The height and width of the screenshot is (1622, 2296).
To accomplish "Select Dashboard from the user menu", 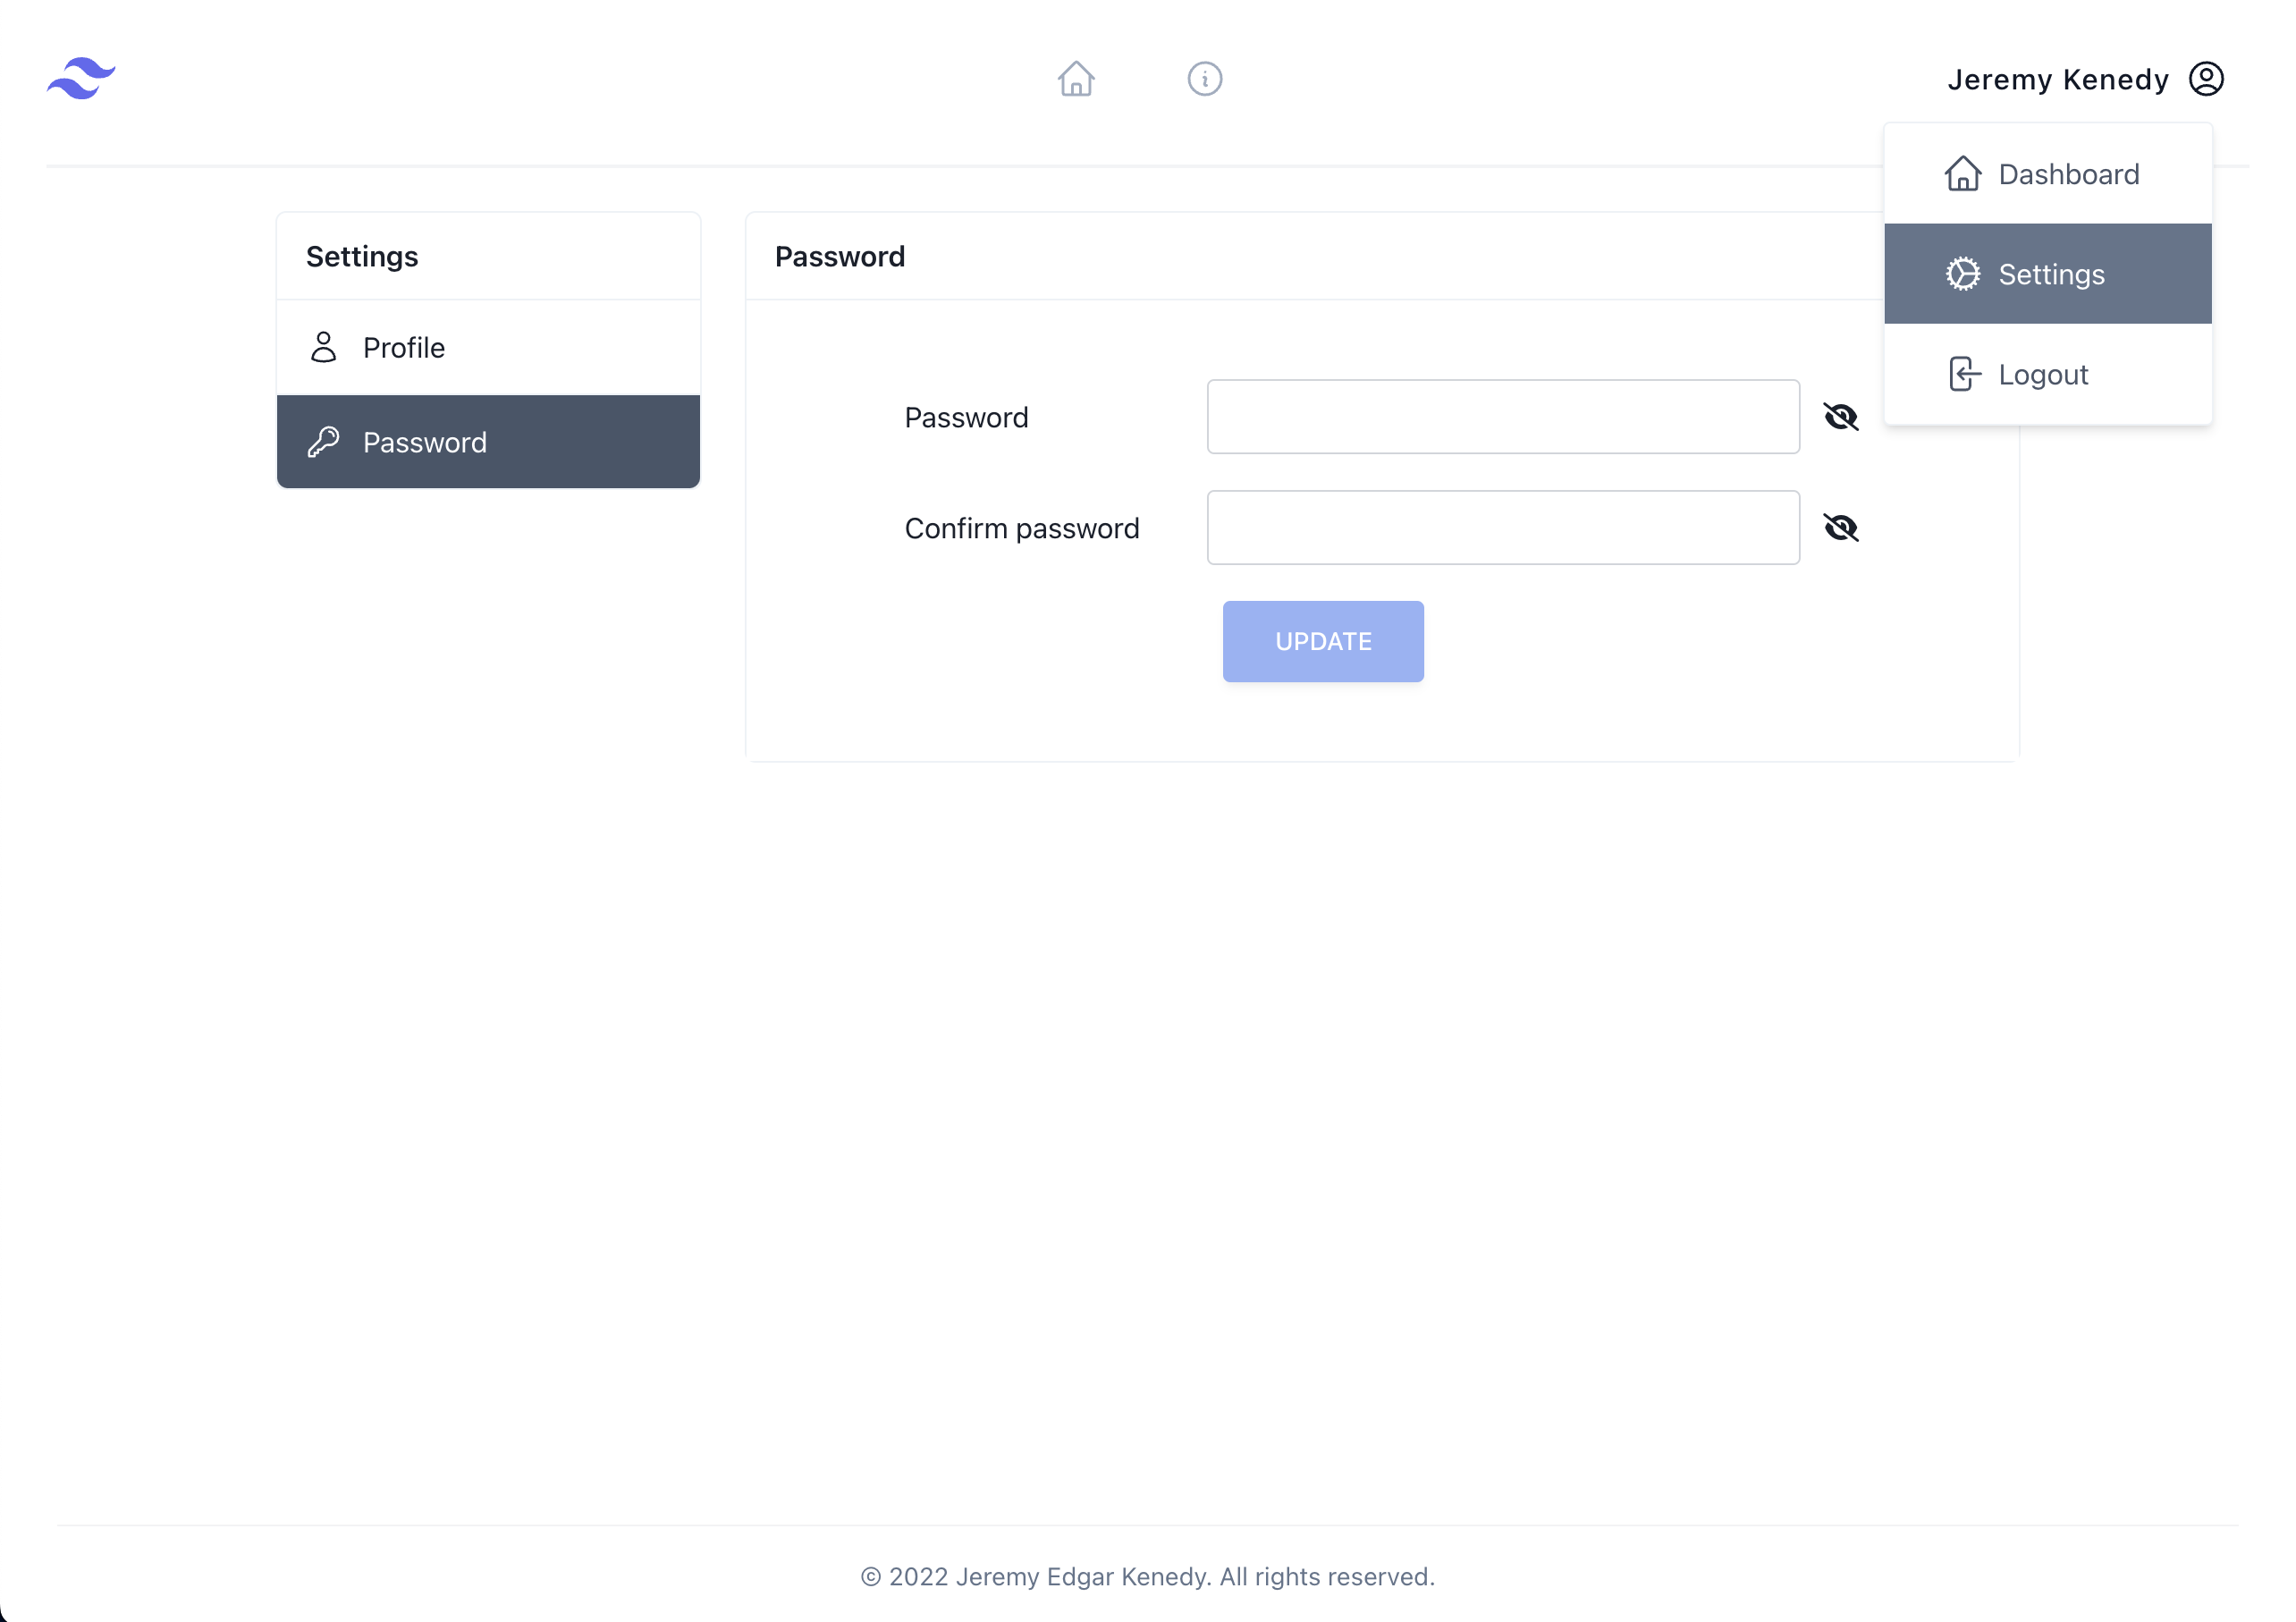I will 2067,174.
